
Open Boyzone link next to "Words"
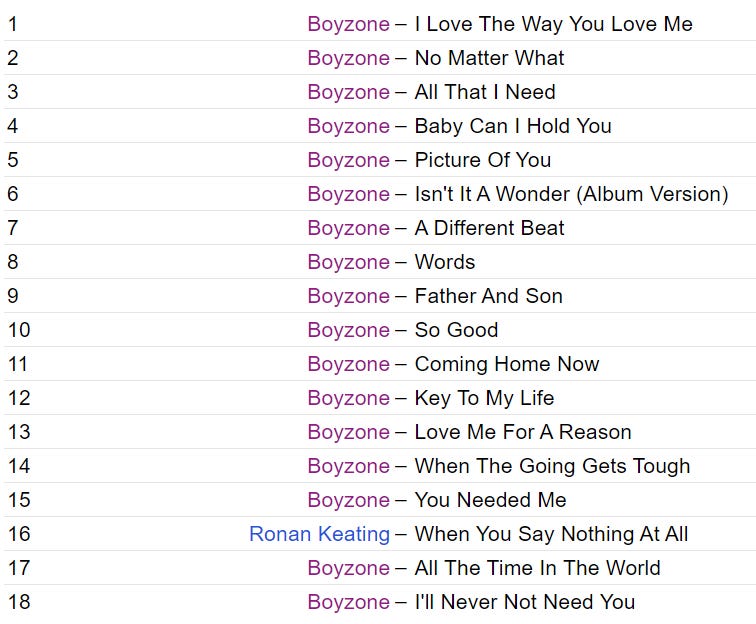pyautogui.click(x=348, y=262)
